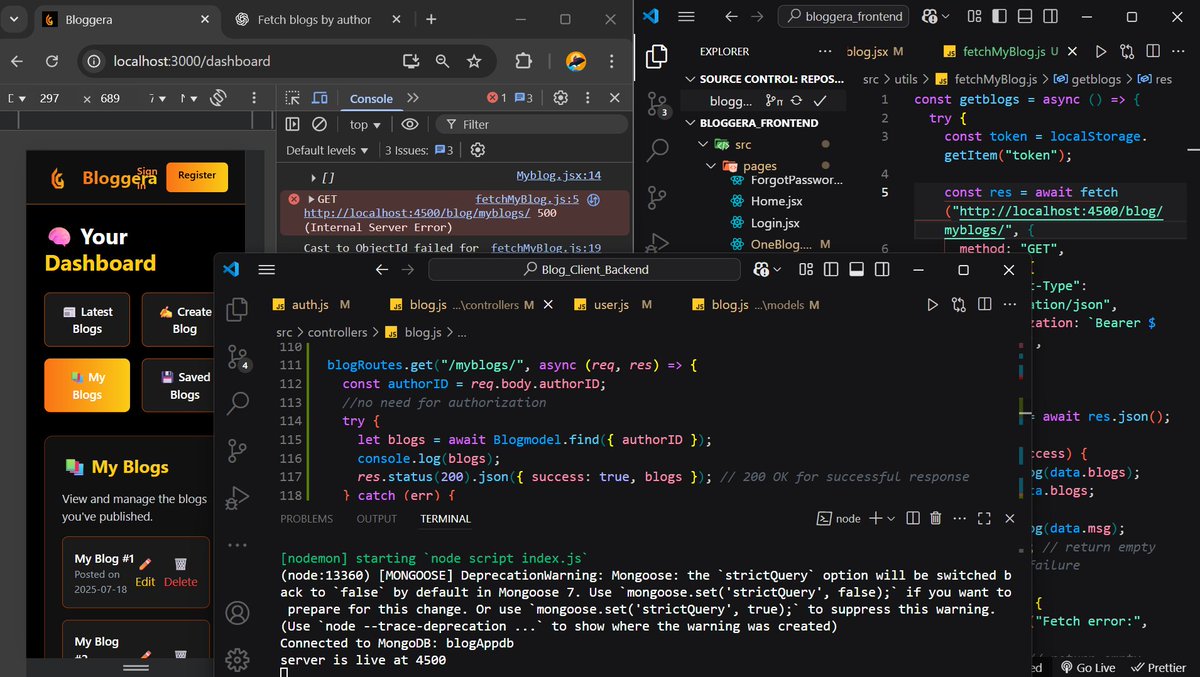Screen dimensions: 1200x677
Task: Collapse Source Control Repositories section
Action: (x=692, y=79)
